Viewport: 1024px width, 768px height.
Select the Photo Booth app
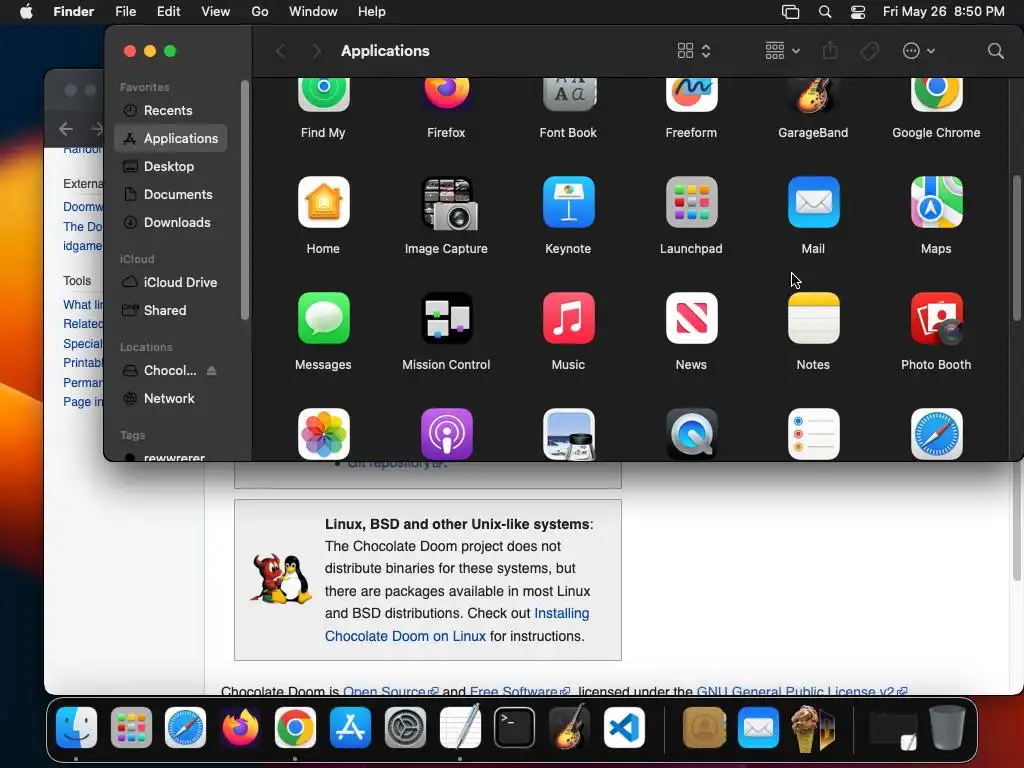[x=936, y=318]
